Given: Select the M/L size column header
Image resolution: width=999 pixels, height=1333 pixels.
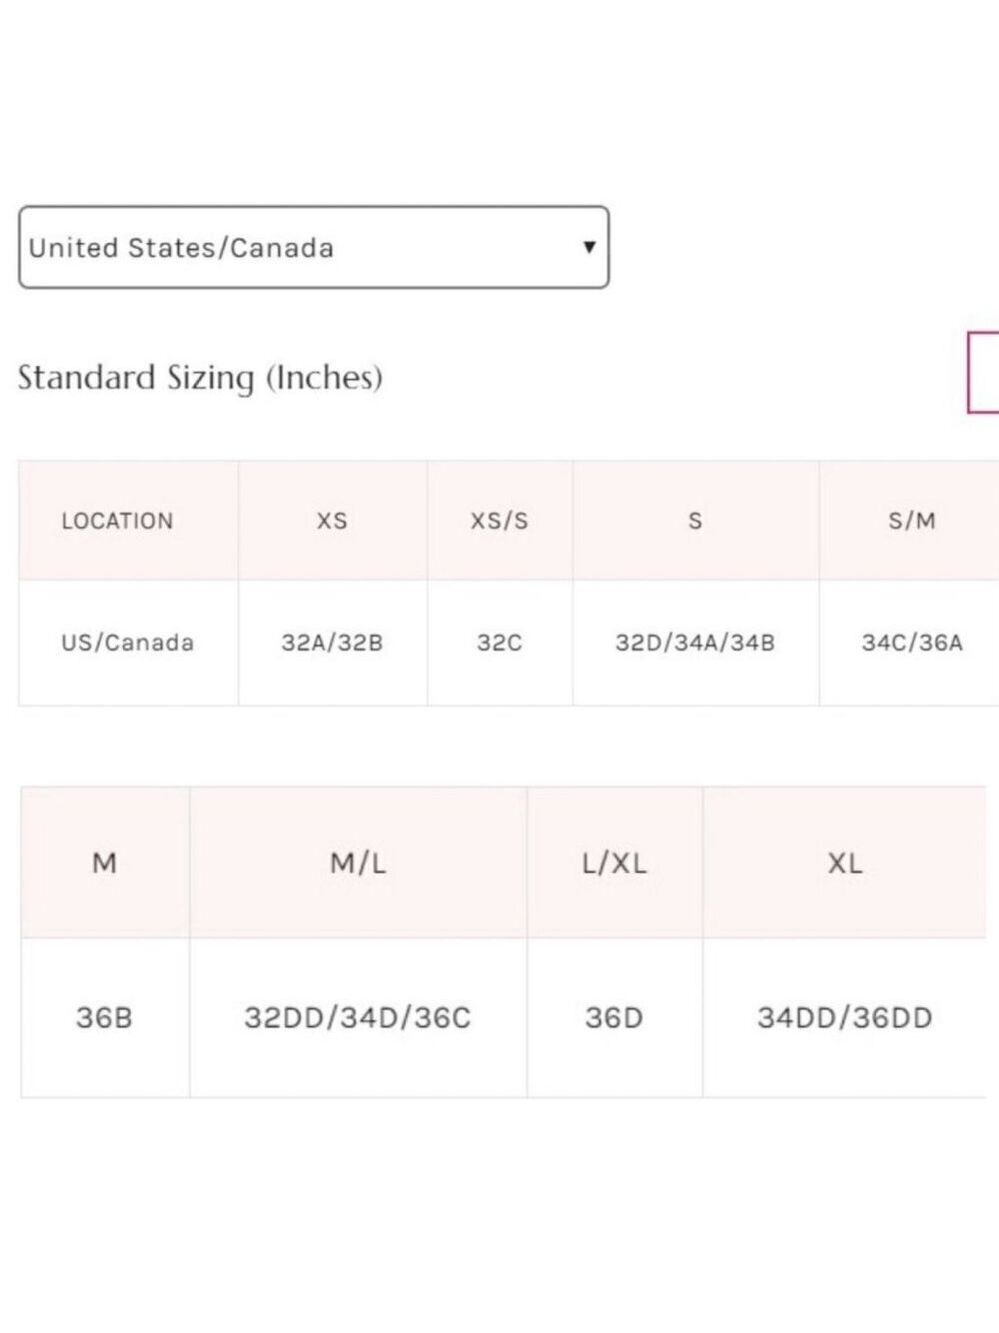Looking at the screenshot, I should tap(358, 863).
